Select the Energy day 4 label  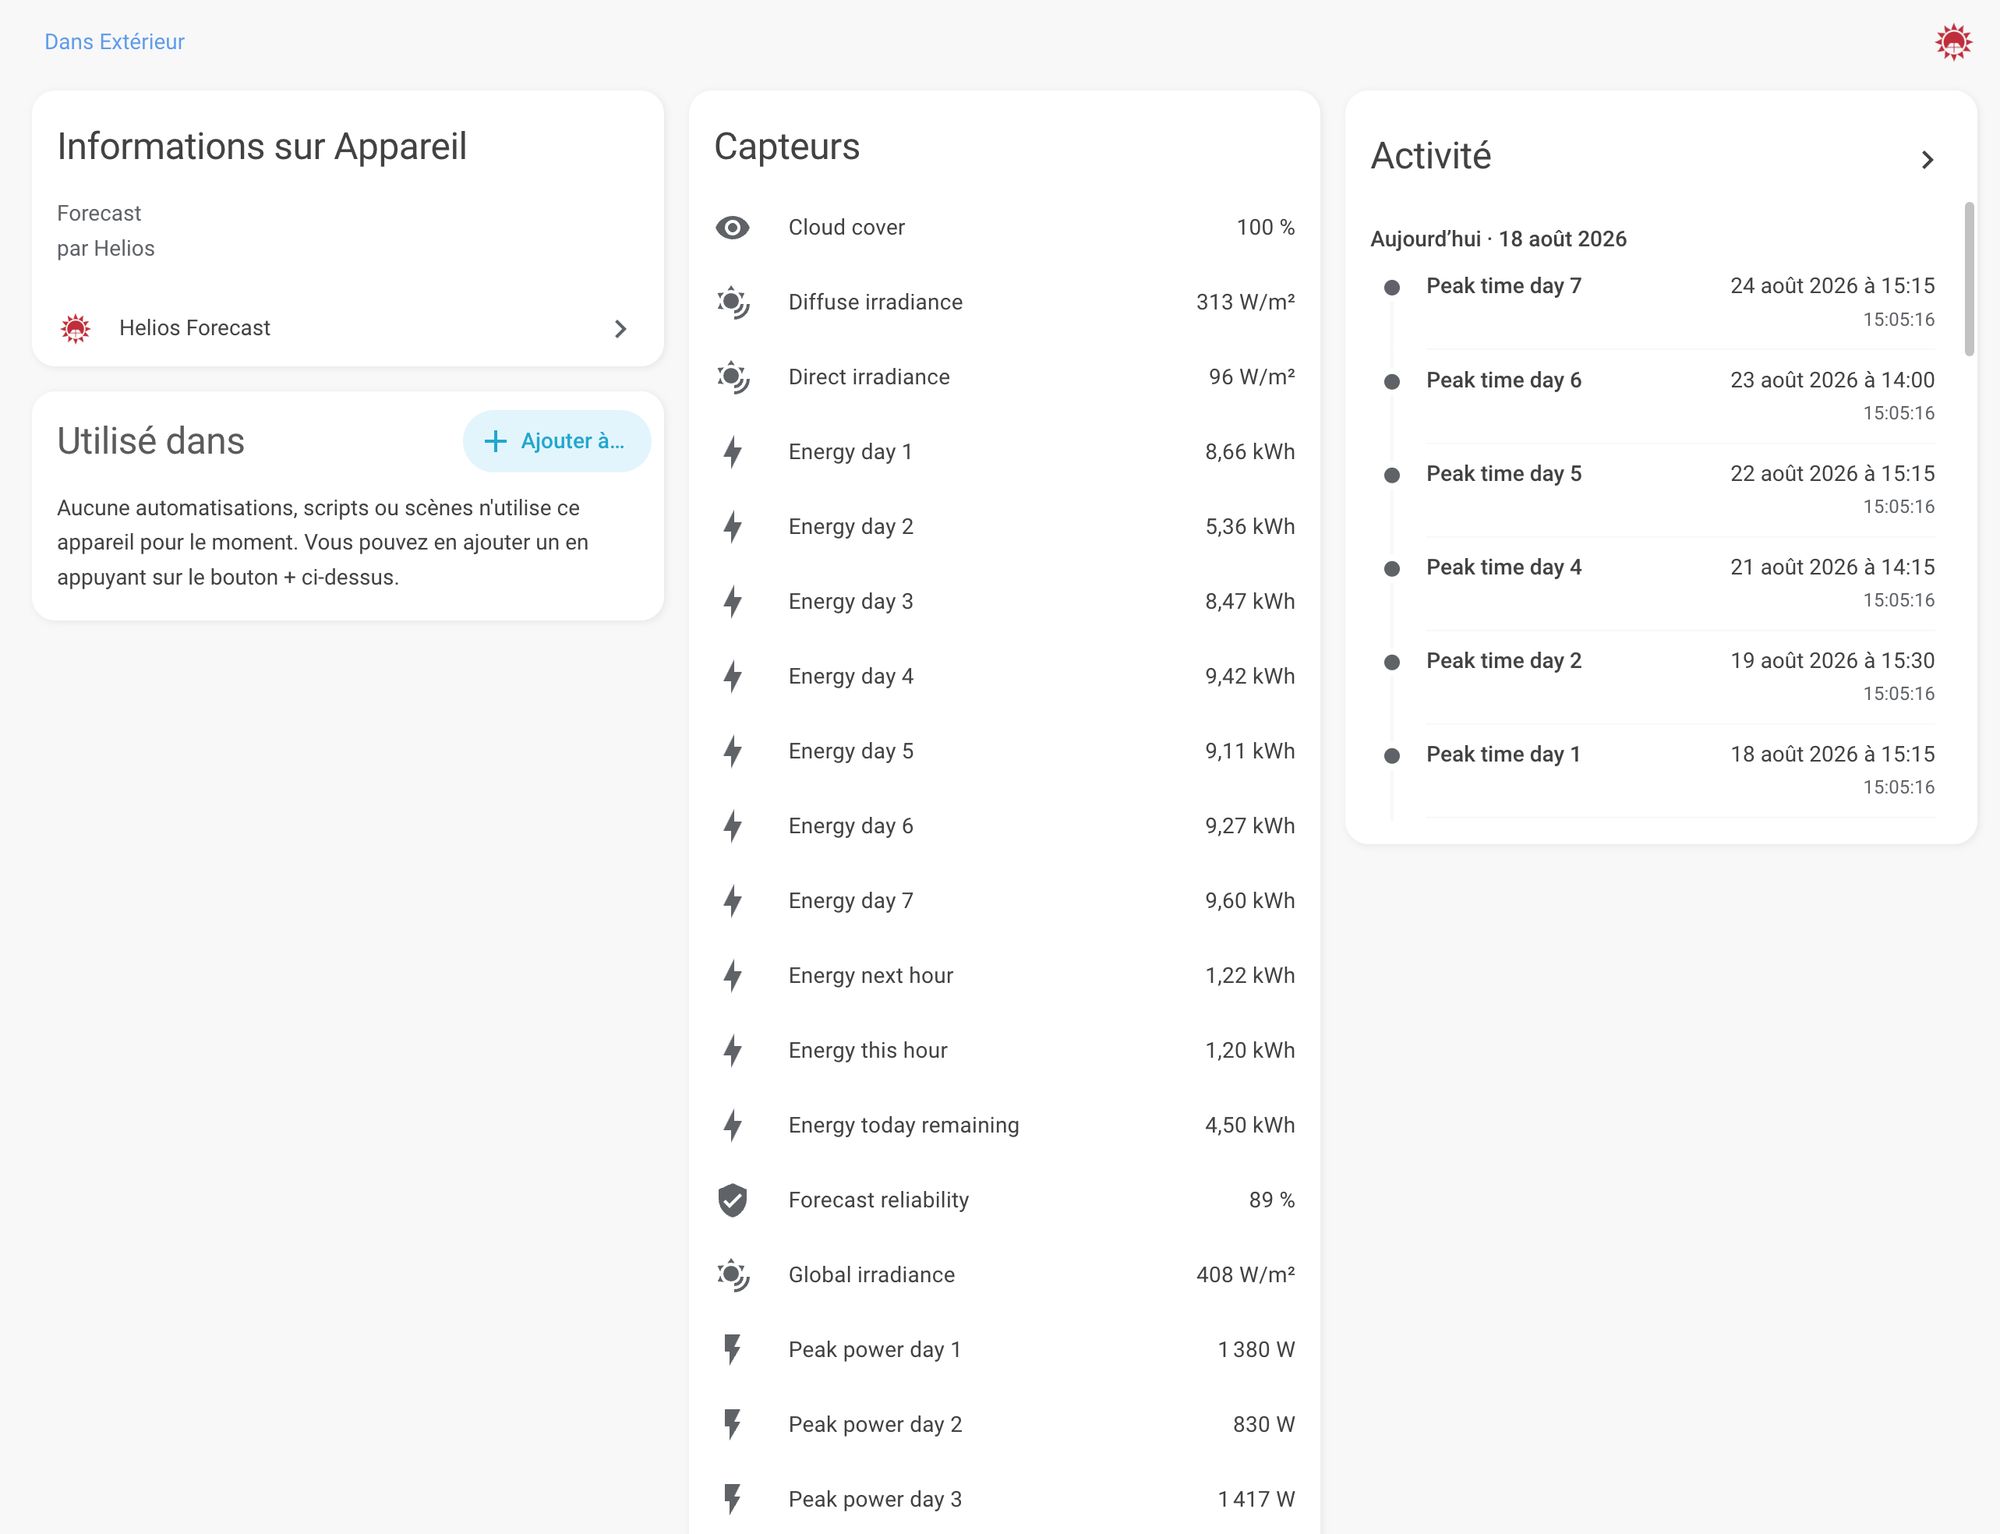pyautogui.click(x=850, y=677)
